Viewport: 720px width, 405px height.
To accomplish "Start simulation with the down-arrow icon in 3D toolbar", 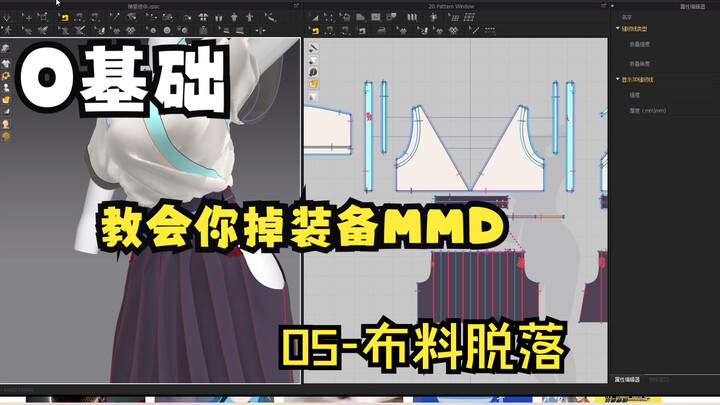I will click(x=7, y=18).
